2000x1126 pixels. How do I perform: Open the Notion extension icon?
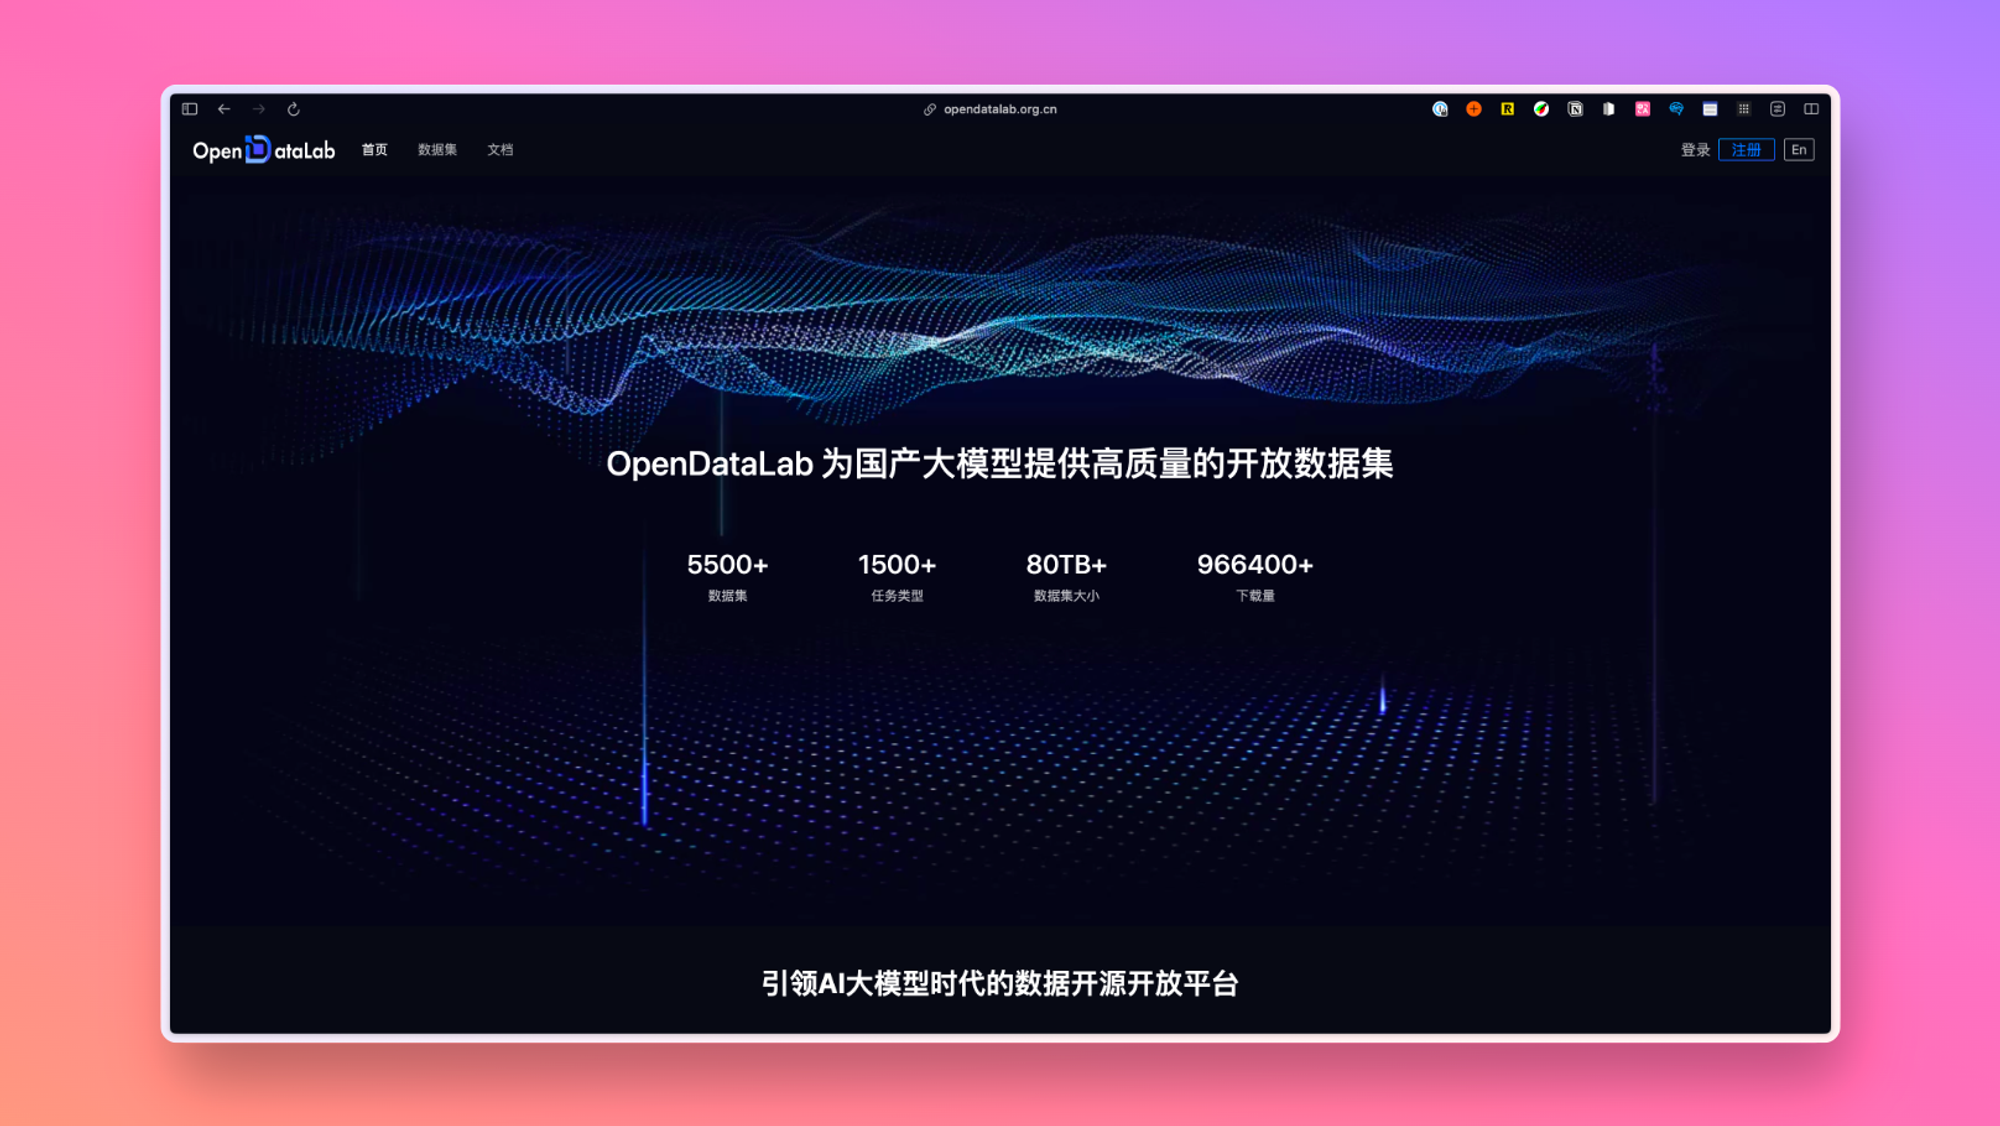pos(1575,109)
